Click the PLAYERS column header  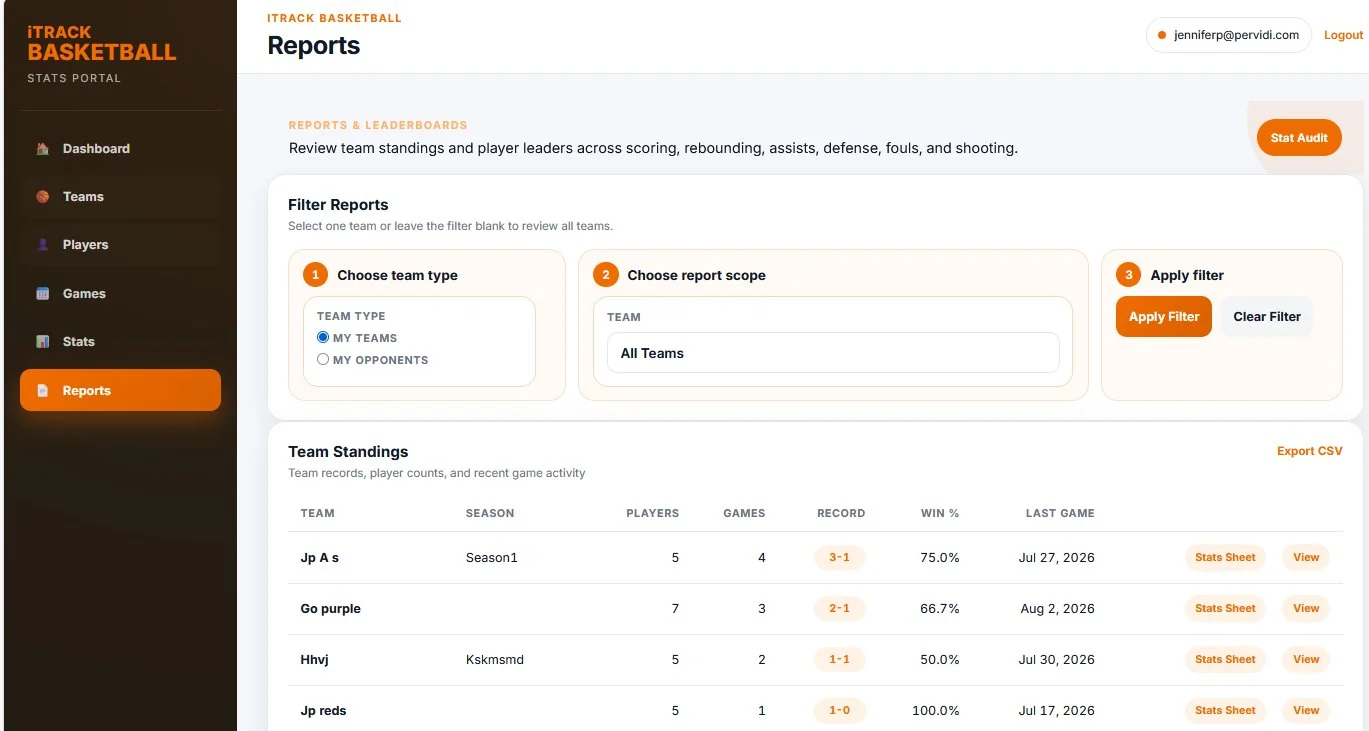point(652,513)
